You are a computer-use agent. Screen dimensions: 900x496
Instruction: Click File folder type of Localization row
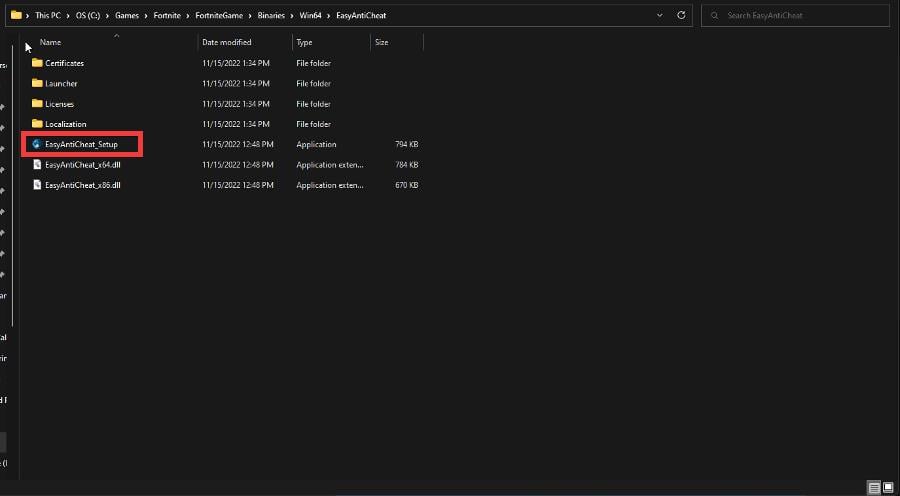313,125
